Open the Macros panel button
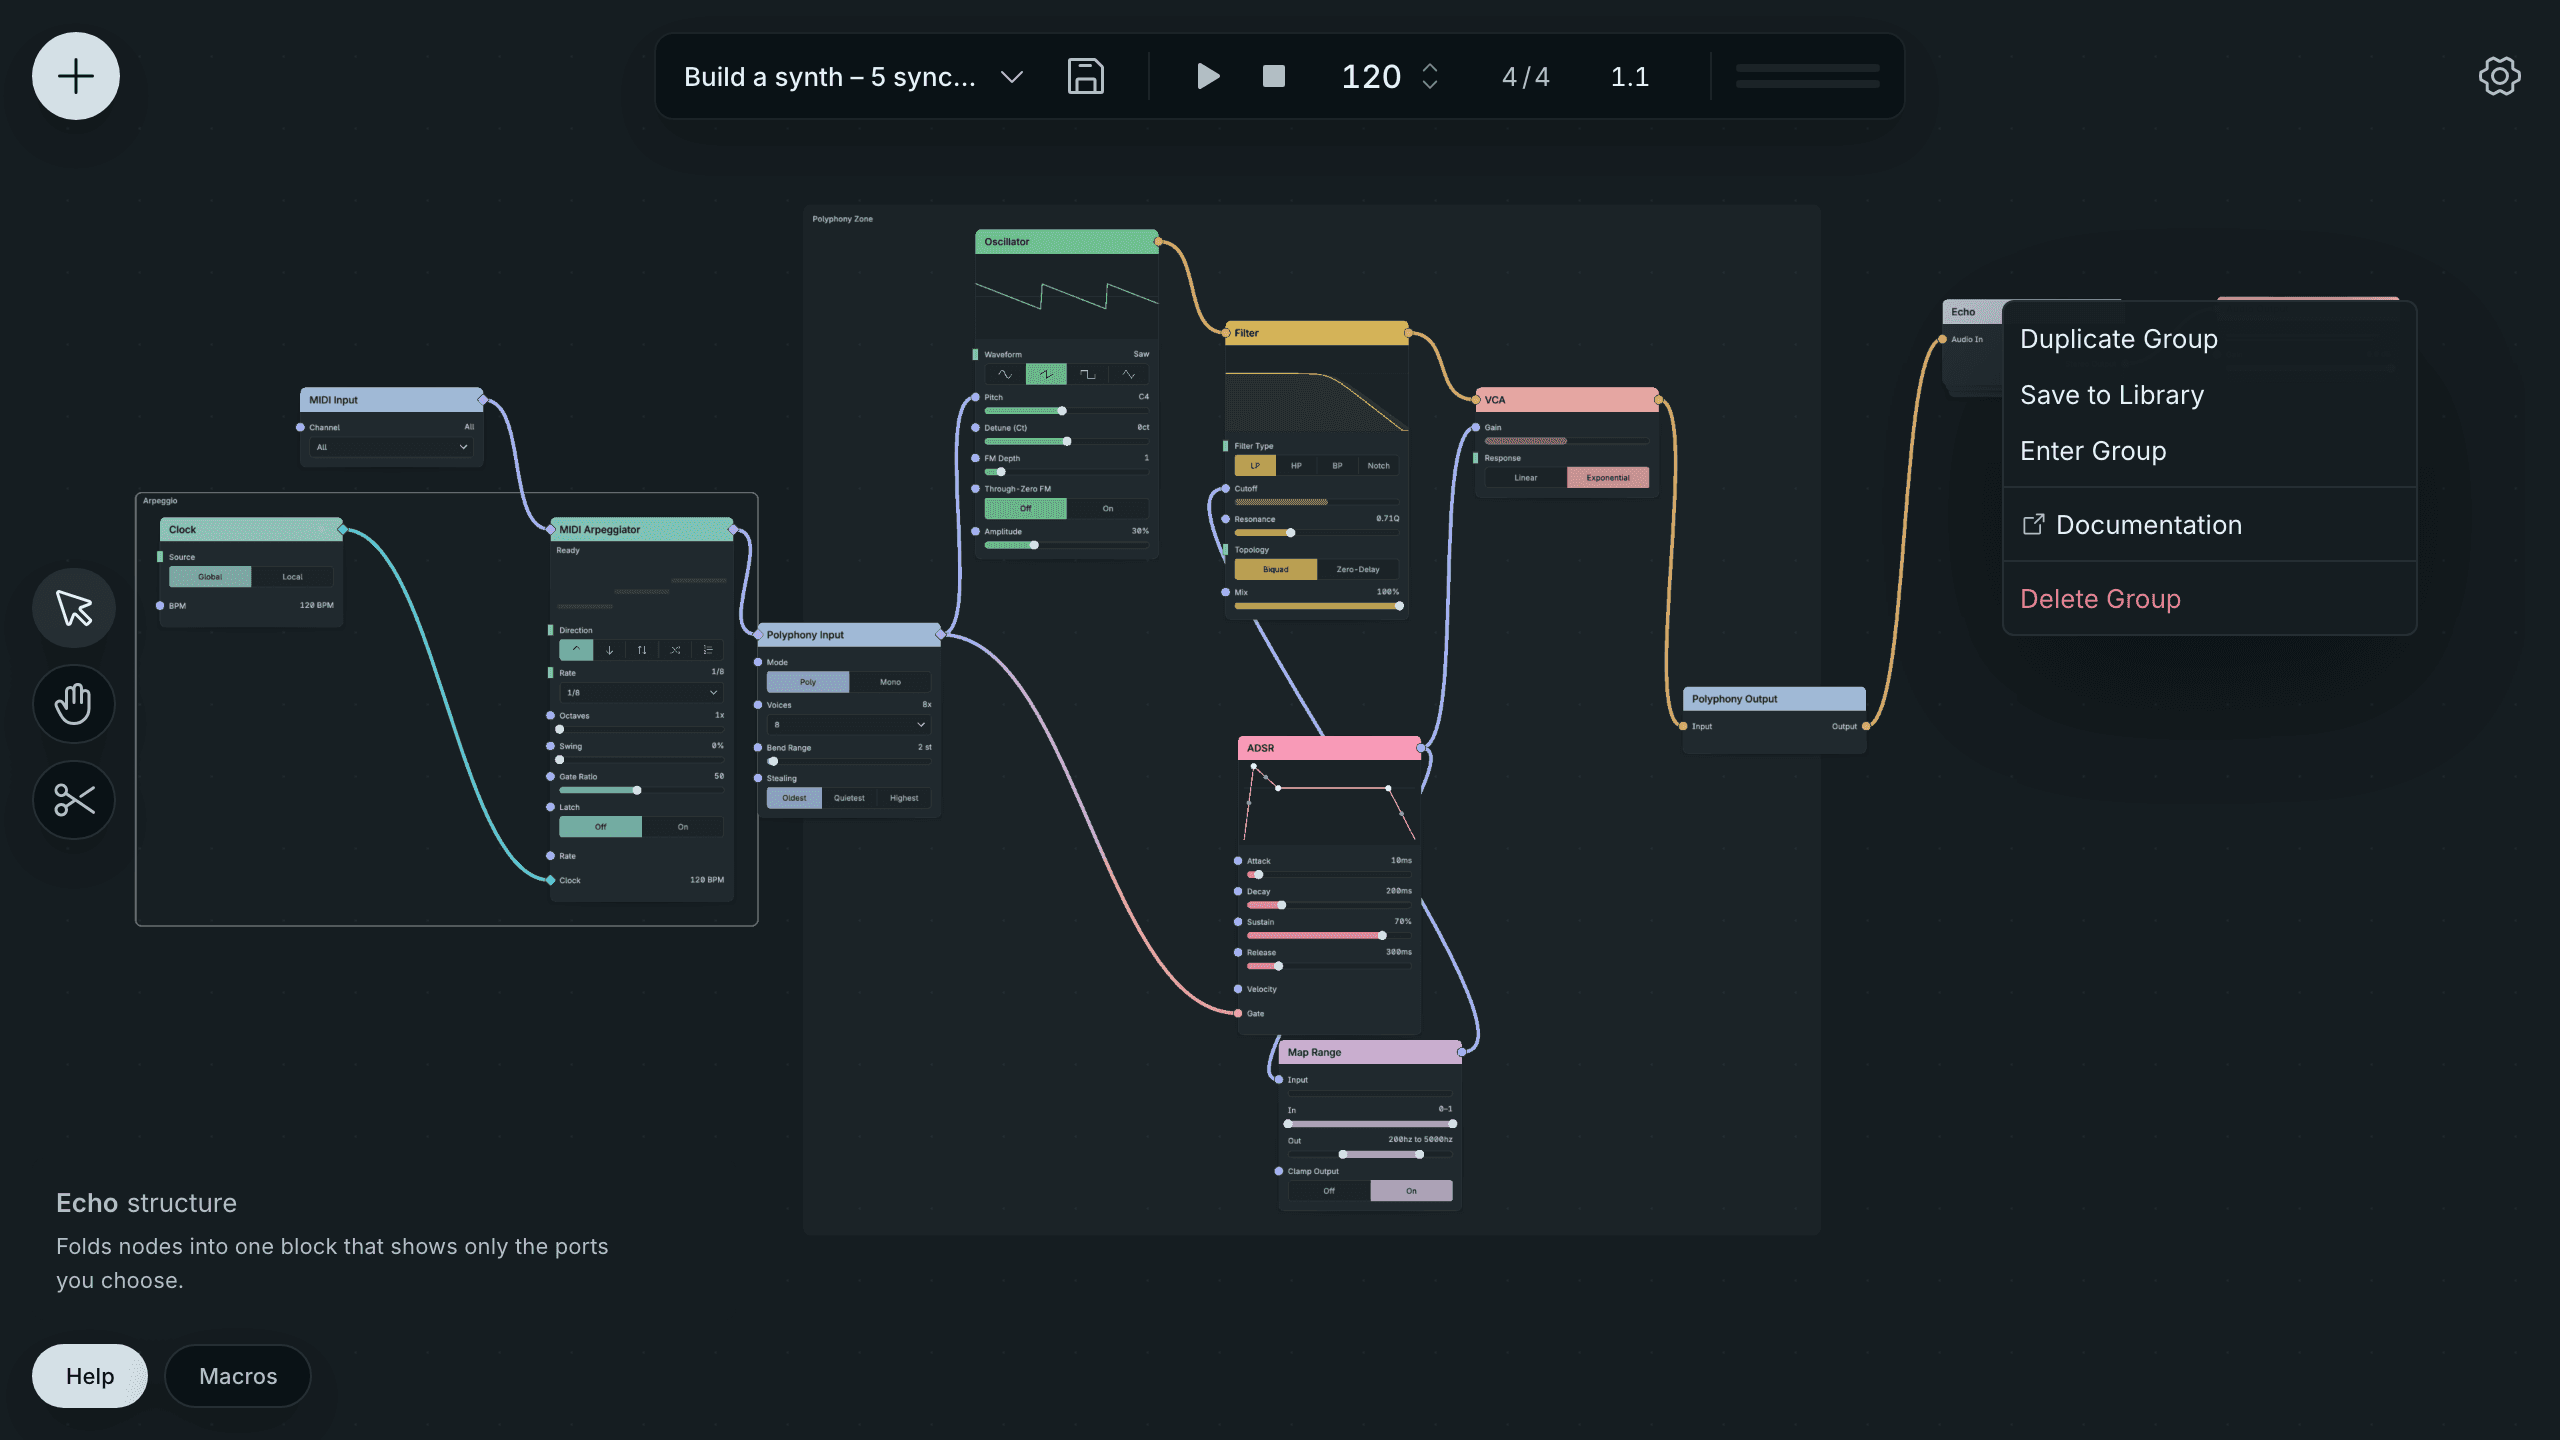Image resolution: width=2560 pixels, height=1440 pixels. coord(238,1376)
